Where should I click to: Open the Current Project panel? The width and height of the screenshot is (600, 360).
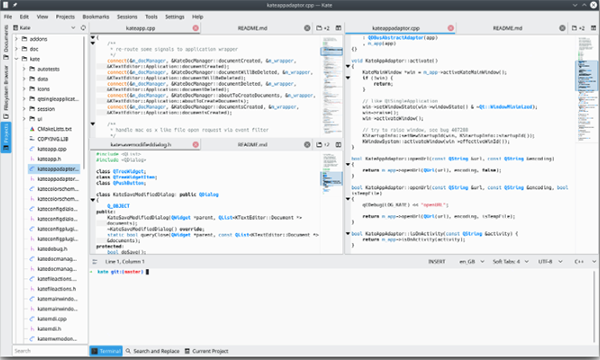click(206, 351)
